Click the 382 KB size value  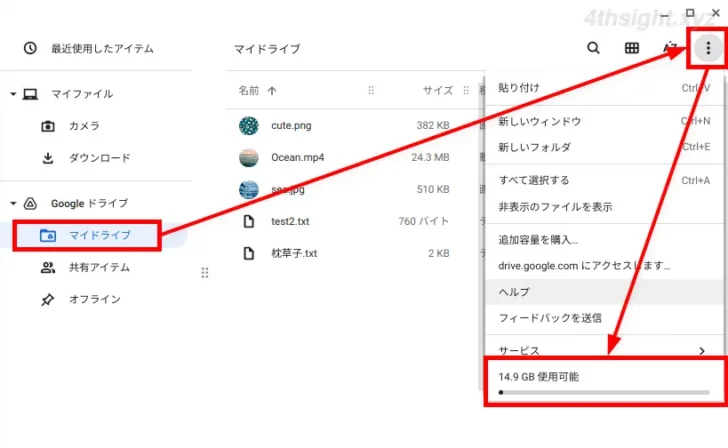[433, 125]
